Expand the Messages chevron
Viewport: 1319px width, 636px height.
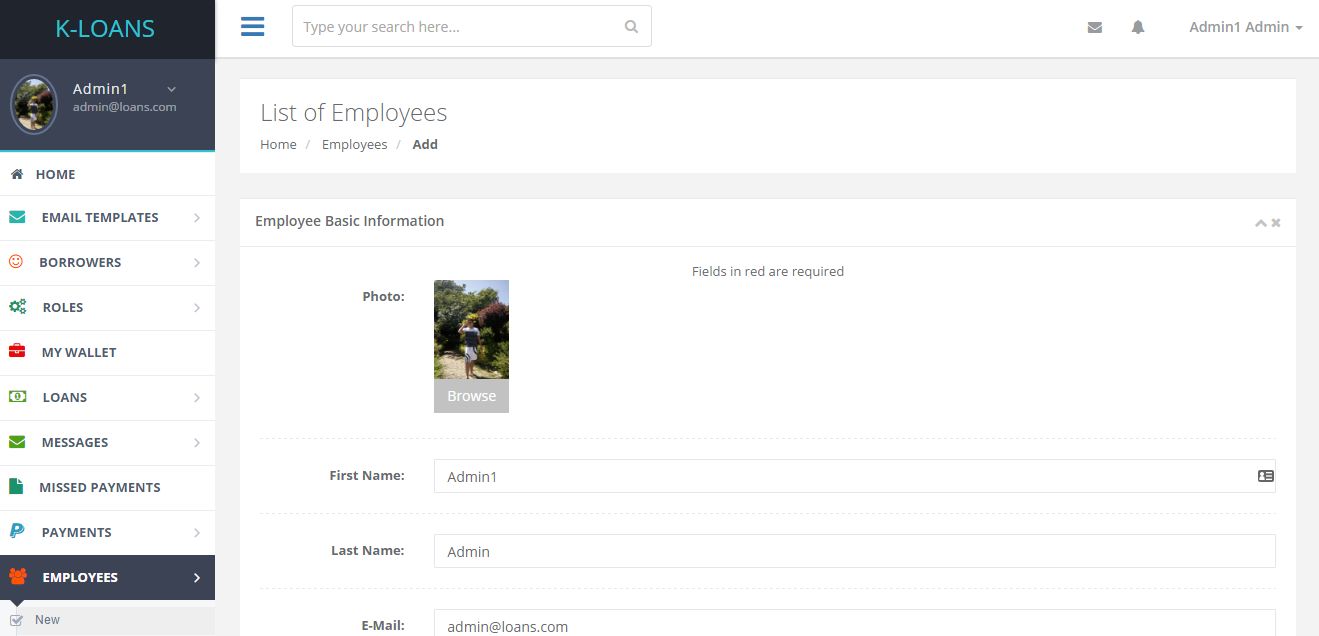[197, 443]
